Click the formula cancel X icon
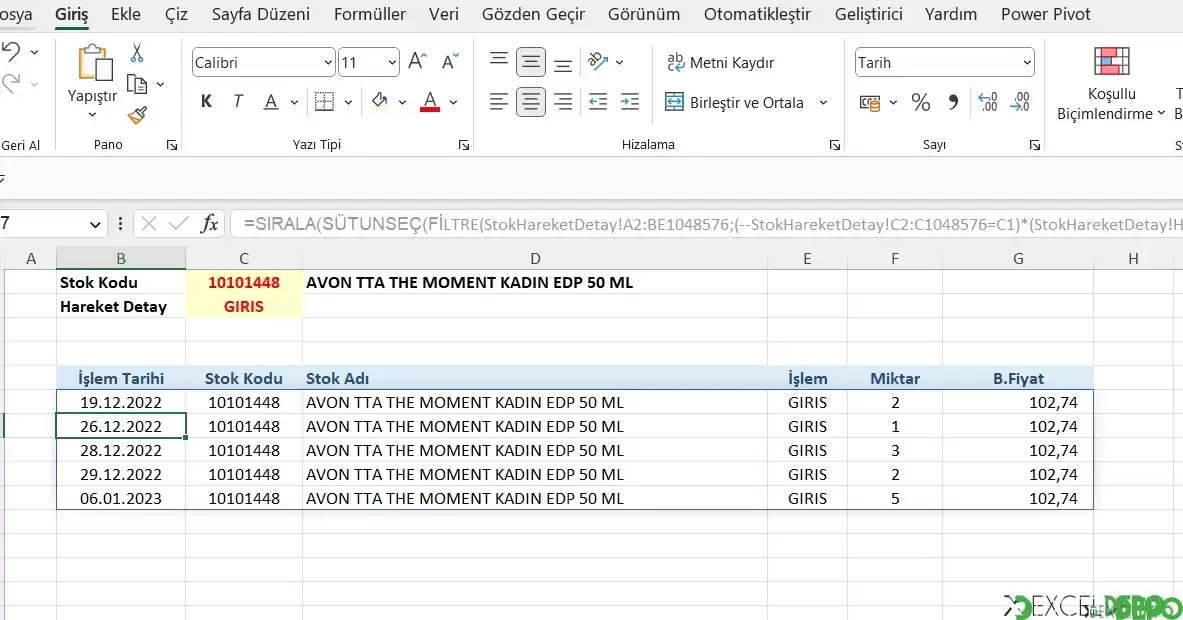The height and width of the screenshot is (620, 1183). [149, 224]
